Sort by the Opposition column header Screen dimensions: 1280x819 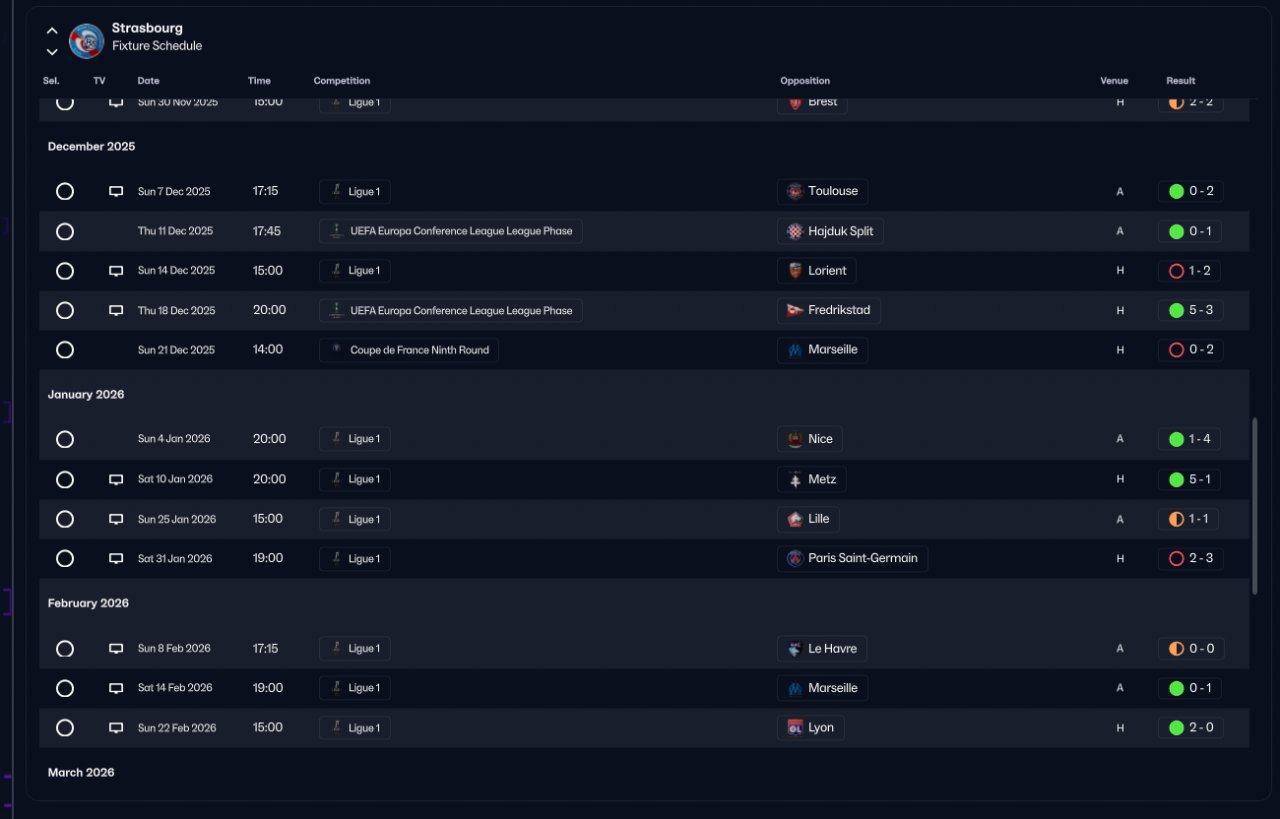click(805, 81)
